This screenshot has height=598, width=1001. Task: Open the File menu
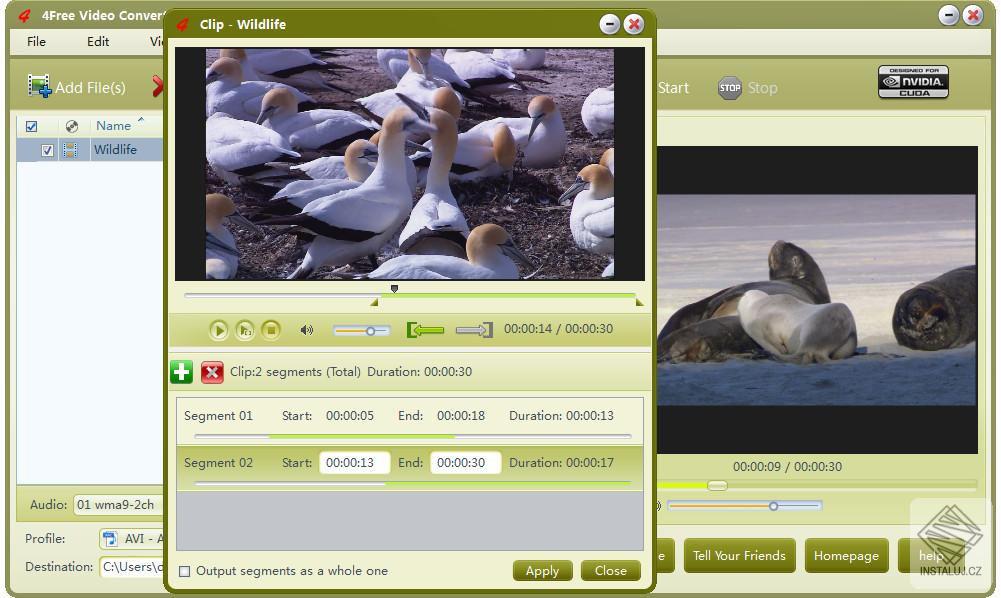click(x=36, y=42)
